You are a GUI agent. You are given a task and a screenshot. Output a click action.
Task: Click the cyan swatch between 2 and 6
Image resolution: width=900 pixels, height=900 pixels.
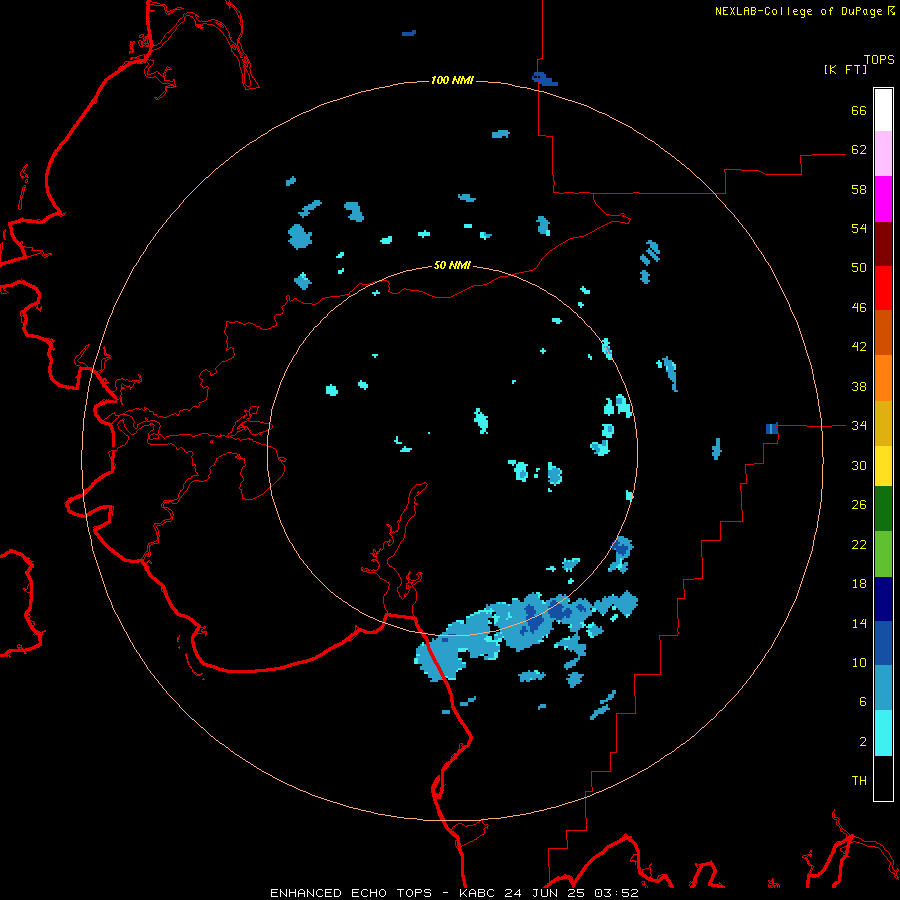(883, 733)
